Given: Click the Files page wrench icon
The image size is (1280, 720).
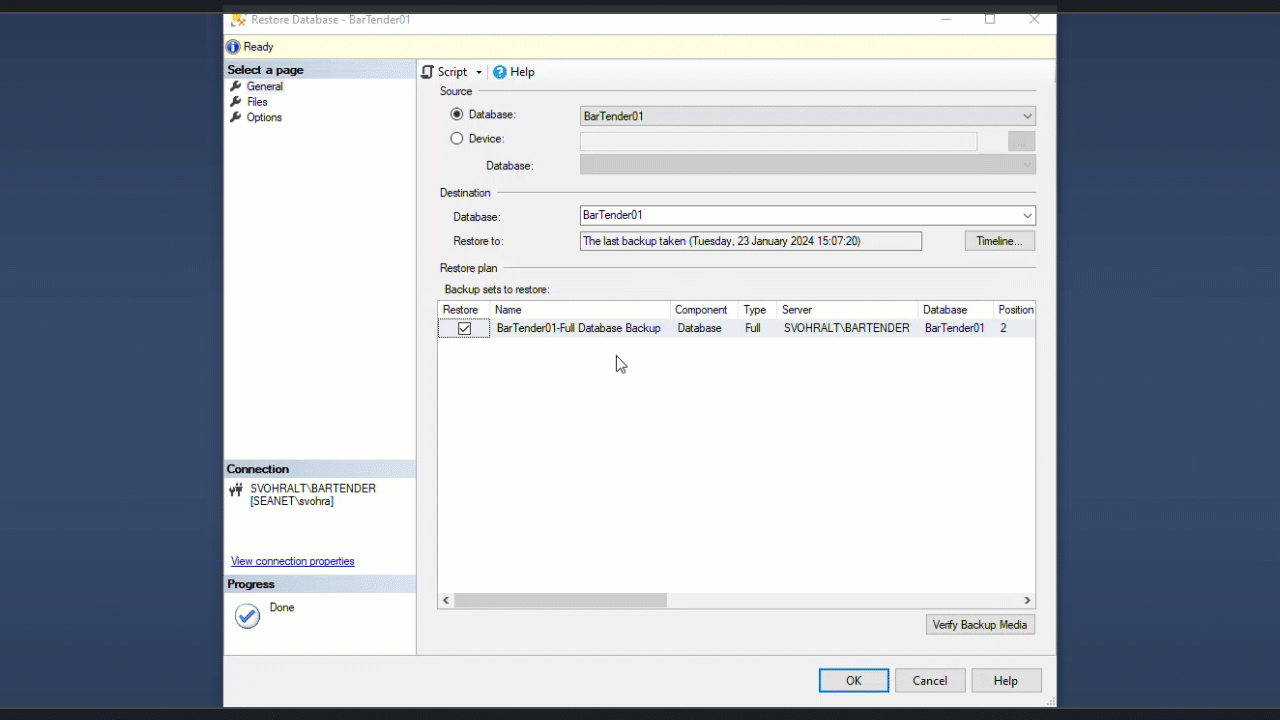Looking at the screenshot, I should [x=236, y=102].
